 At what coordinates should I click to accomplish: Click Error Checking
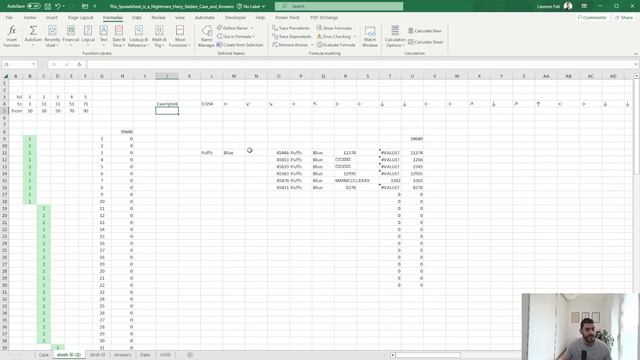click(x=333, y=36)
